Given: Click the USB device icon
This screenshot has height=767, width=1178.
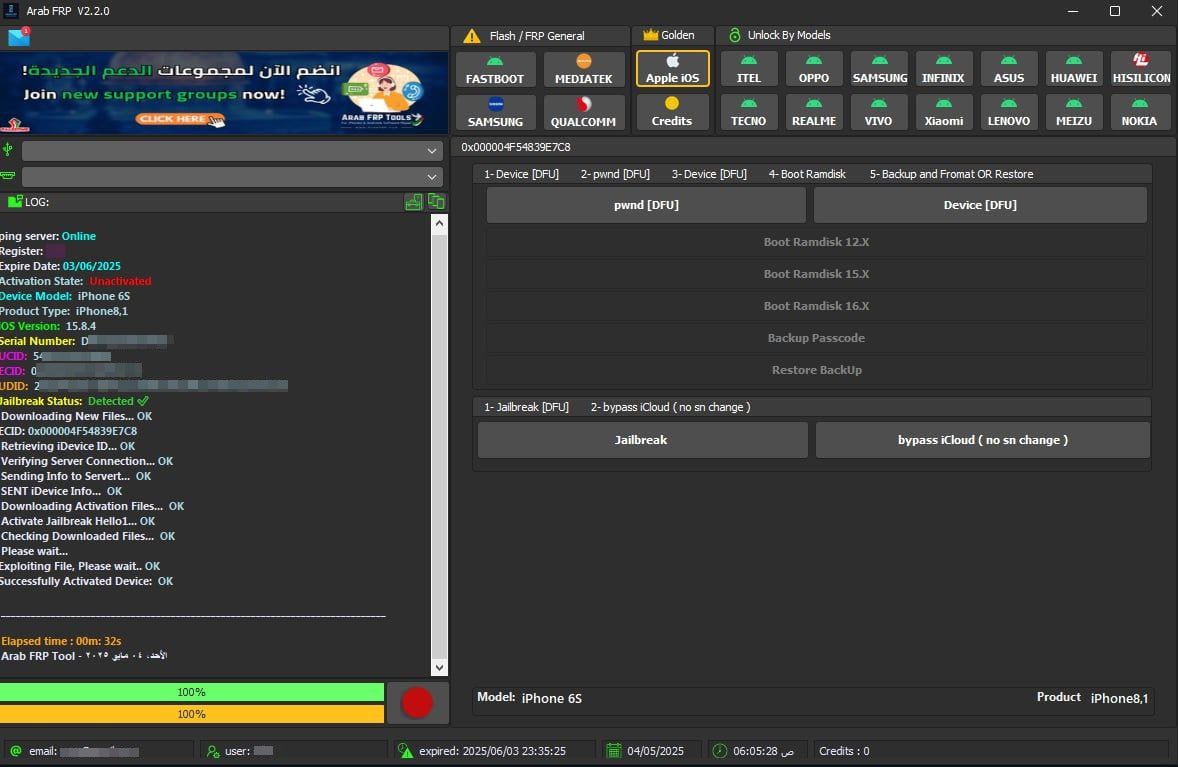Looking at the screenshot, I should (8, 150).
